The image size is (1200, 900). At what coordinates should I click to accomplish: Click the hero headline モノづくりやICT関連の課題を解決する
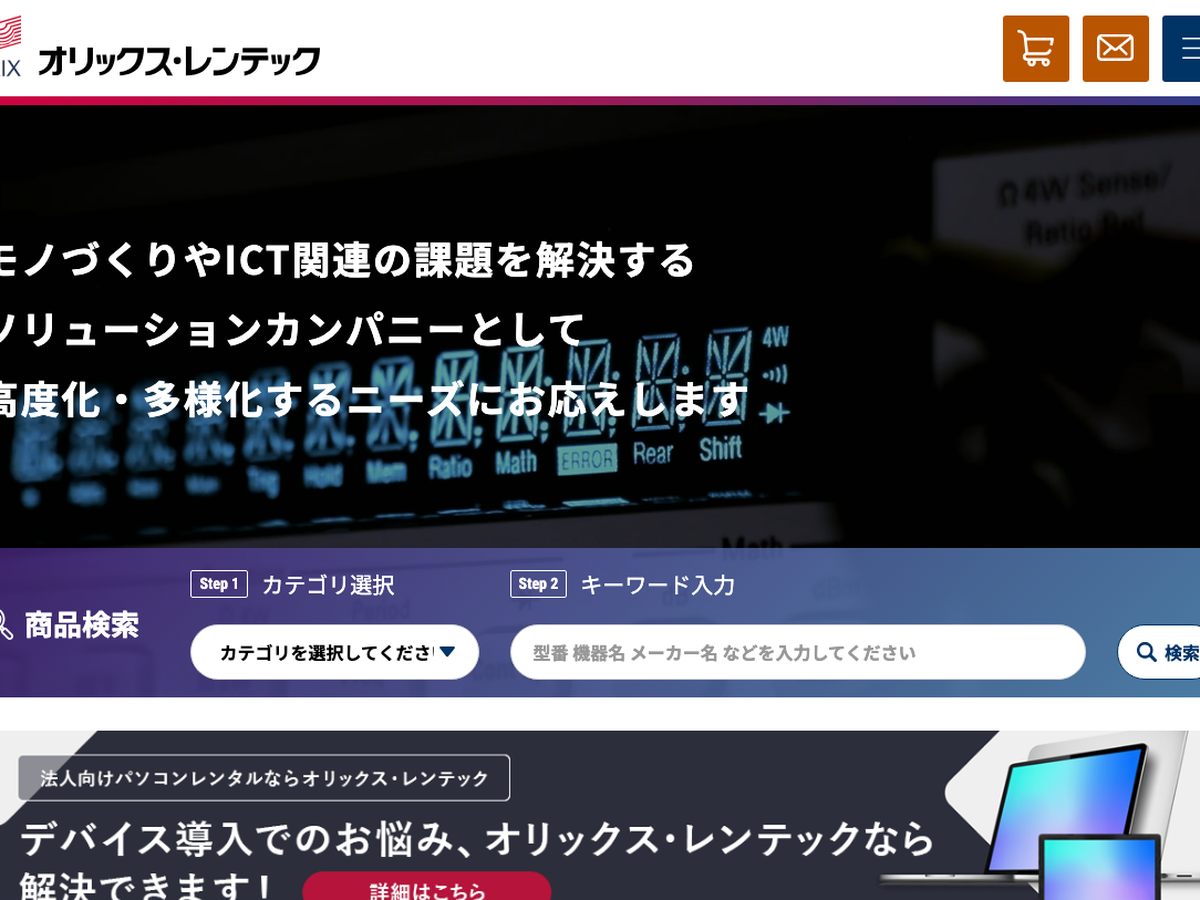point(345,260)
